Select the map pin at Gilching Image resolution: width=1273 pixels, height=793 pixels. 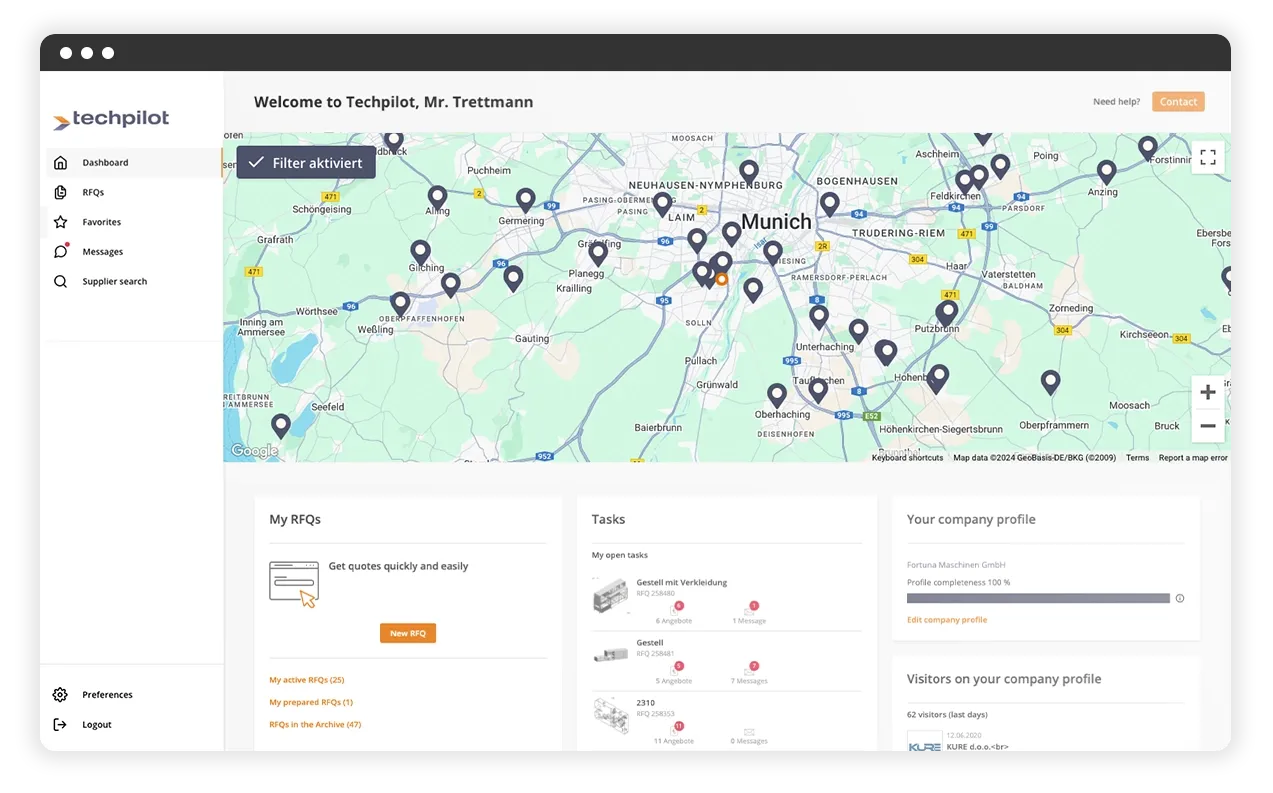(x=421, y=252)
